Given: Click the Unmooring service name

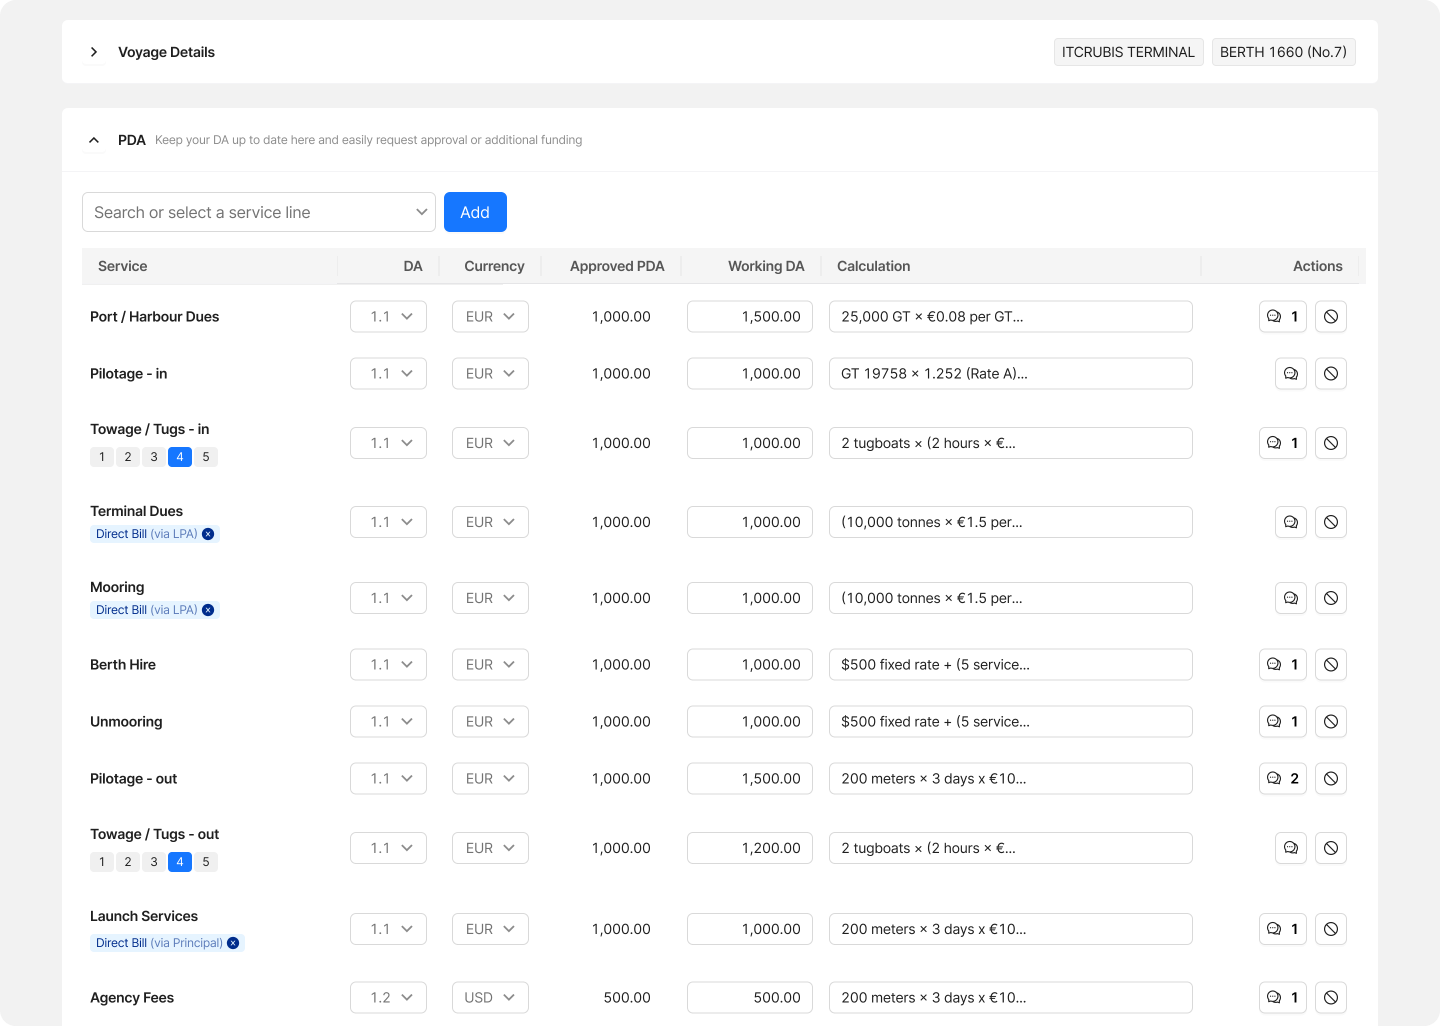Looking at the screenshot, I should point(126,722).
